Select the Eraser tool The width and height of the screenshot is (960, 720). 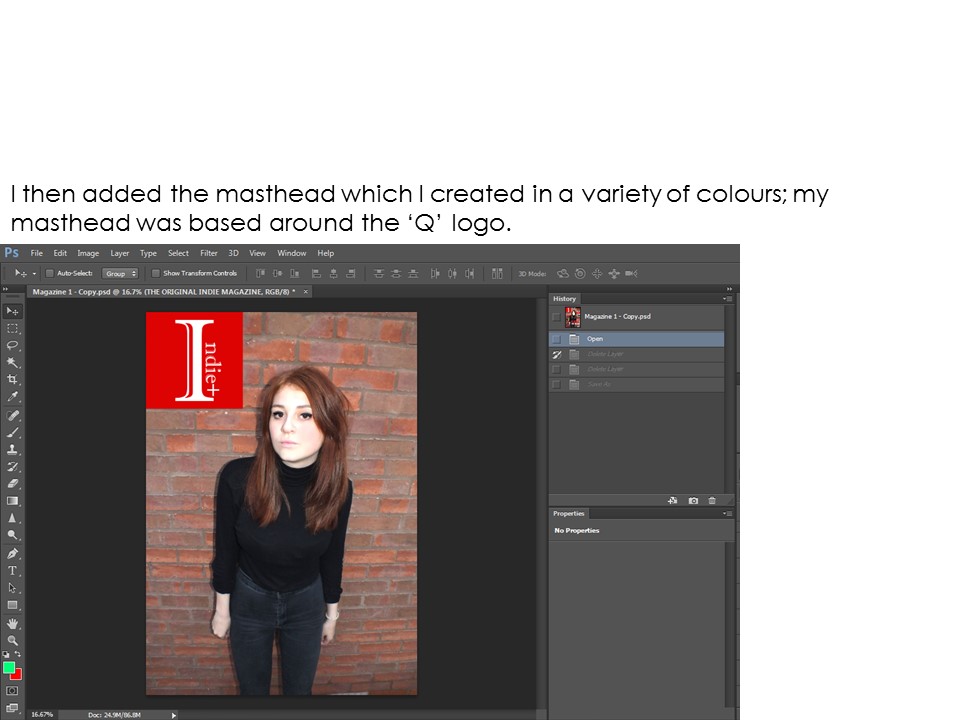12,484
